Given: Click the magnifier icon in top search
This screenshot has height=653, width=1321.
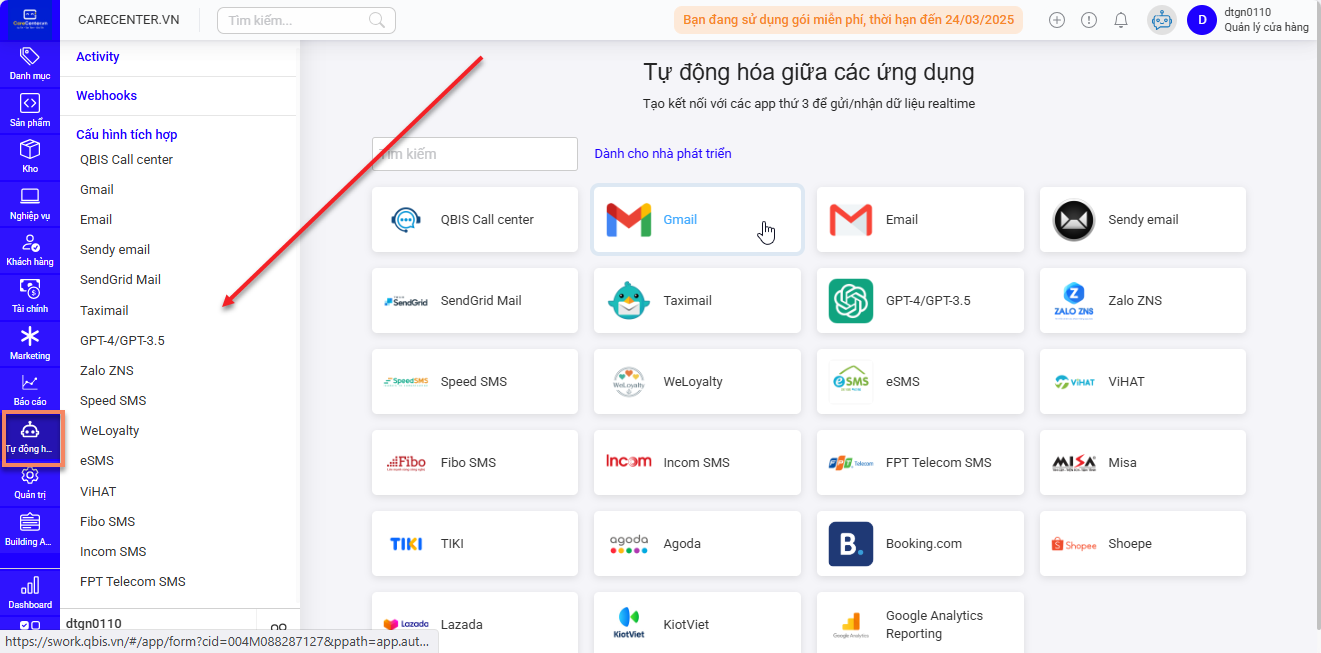Looking at the screenshot, I should pyautogui.click(x=377, y=20).
